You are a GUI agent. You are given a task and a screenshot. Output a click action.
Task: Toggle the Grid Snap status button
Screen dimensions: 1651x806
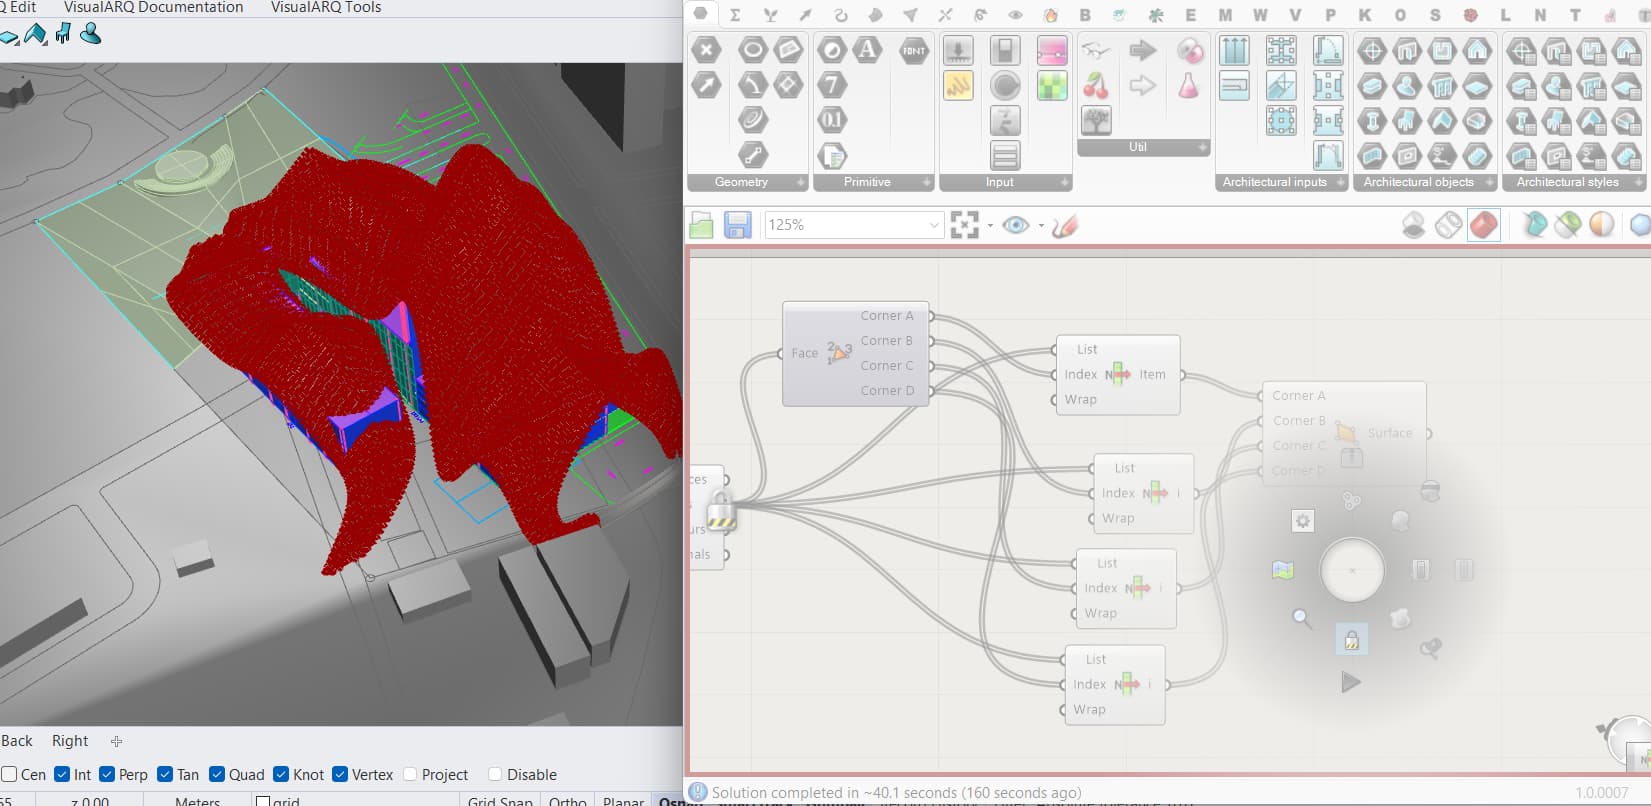(x=500, y=801)
